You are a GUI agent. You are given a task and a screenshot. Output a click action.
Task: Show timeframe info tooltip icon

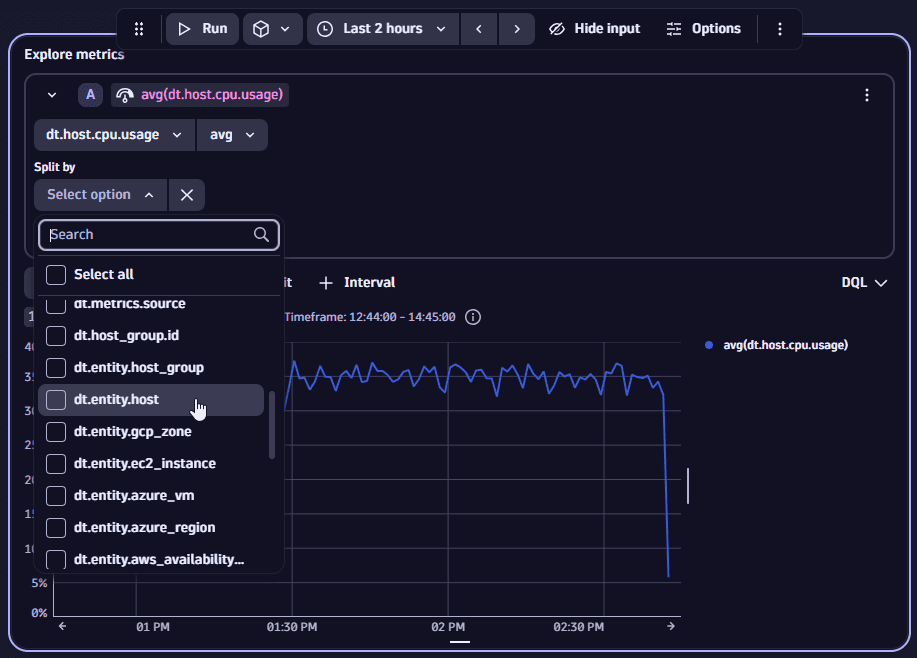[x=473, y=317]
